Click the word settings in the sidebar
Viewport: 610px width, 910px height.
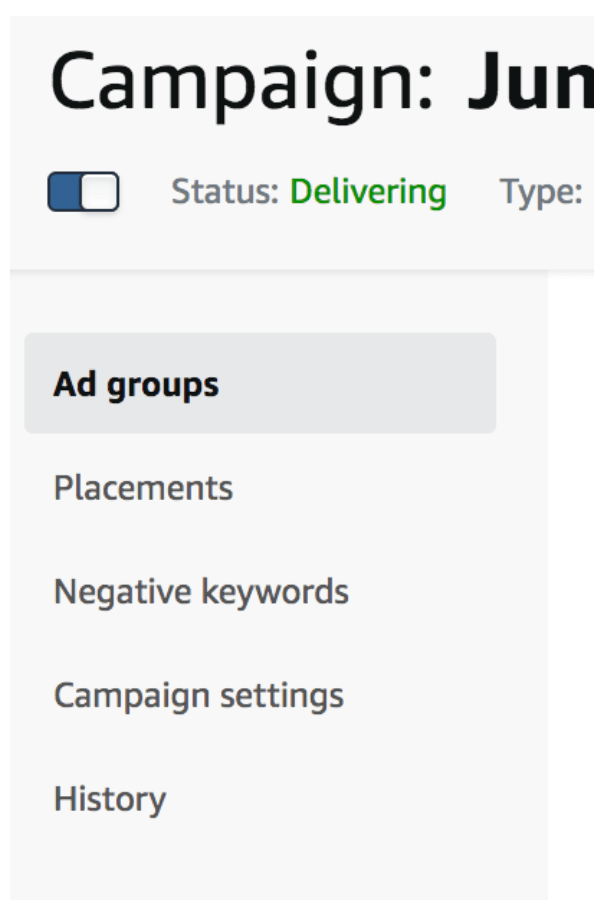click(281, 696)
